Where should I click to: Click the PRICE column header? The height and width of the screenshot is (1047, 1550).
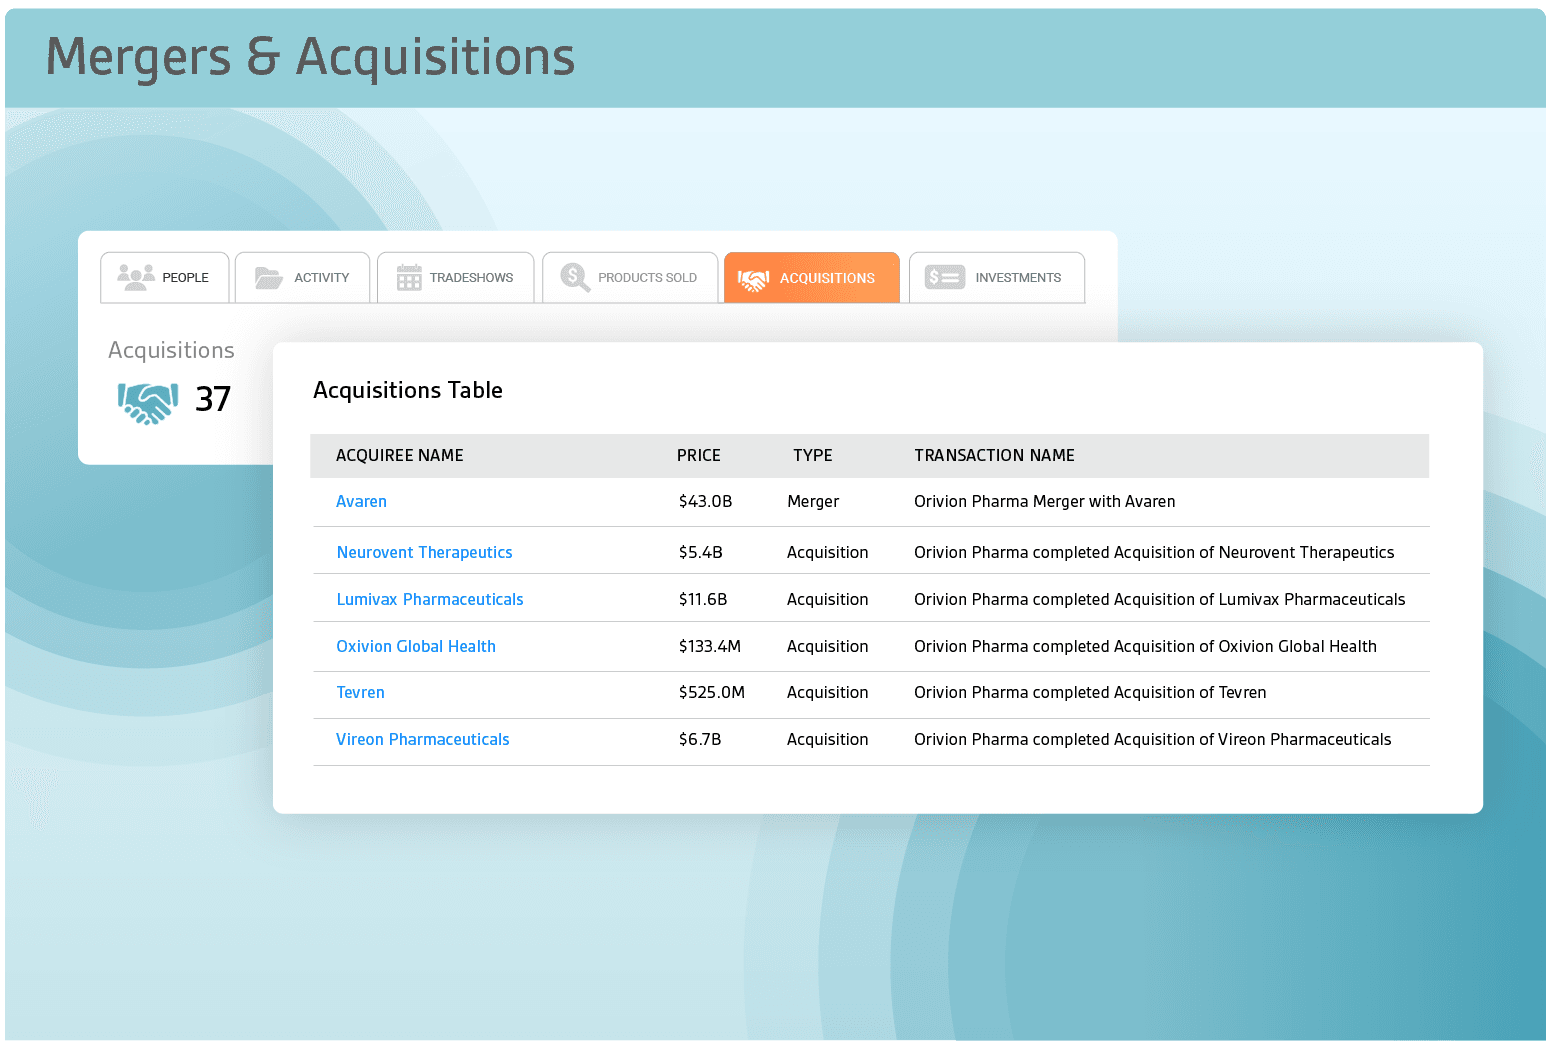(699, 456)
